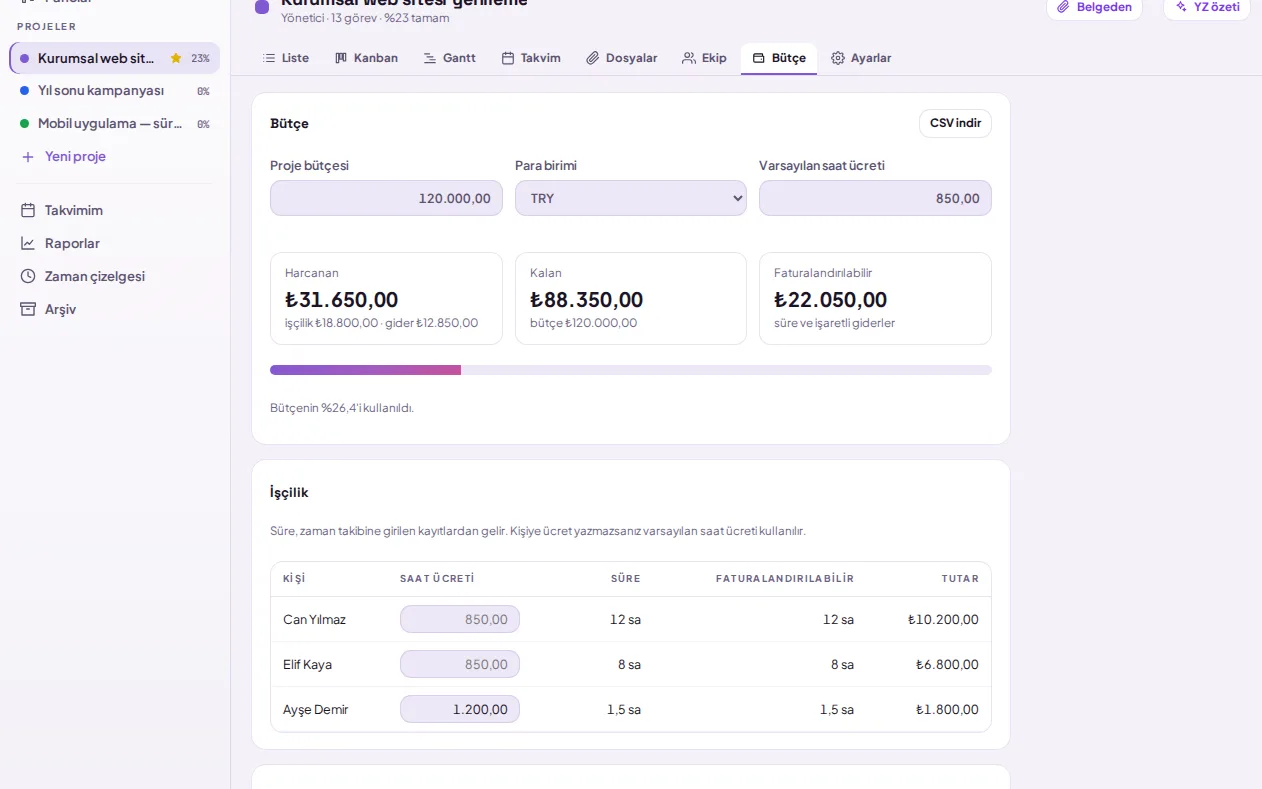Image resolution: width=1262 pixels, height=789 pixels.
Task: Click the paperclip icon in Dosyalar tab
Action: pyautogui.click(x=593, y=58)
